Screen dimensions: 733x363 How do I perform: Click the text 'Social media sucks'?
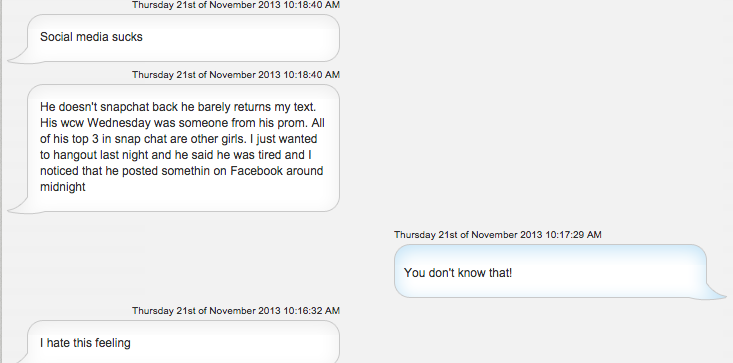pyautogui.click(x=91, y=37)
